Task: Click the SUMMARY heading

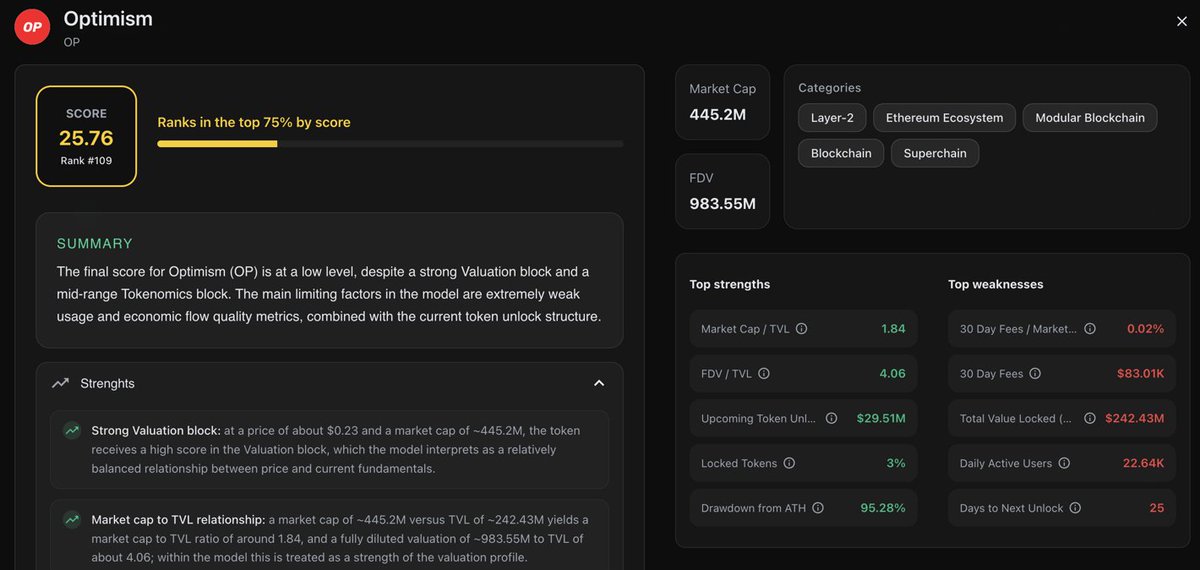Action: coord(95,244)
